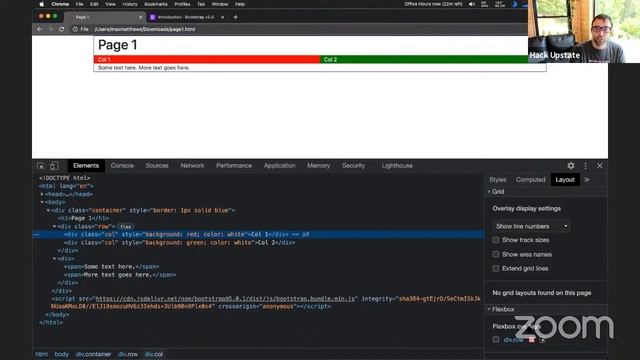The image size is (640, 360).
Task: Click the div.row breadcrumb
Action: pos(128,354)
